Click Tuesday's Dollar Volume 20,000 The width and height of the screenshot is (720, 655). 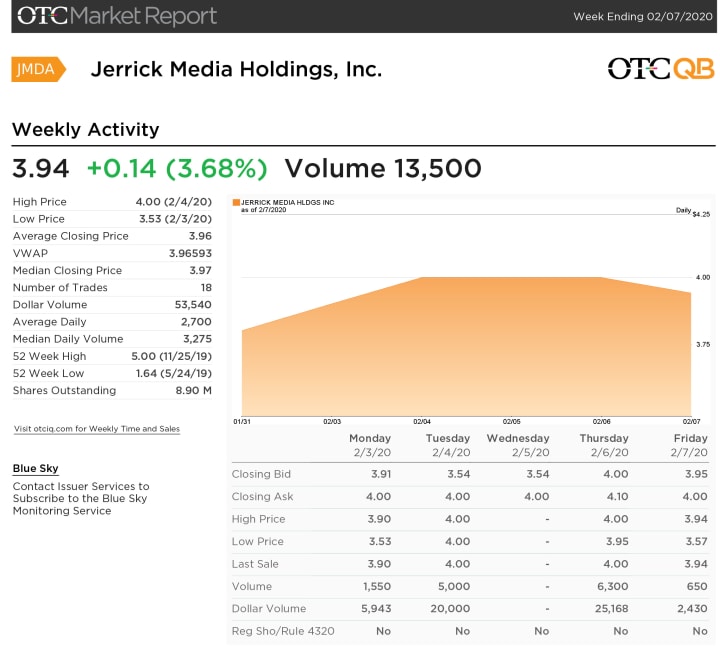450,609
